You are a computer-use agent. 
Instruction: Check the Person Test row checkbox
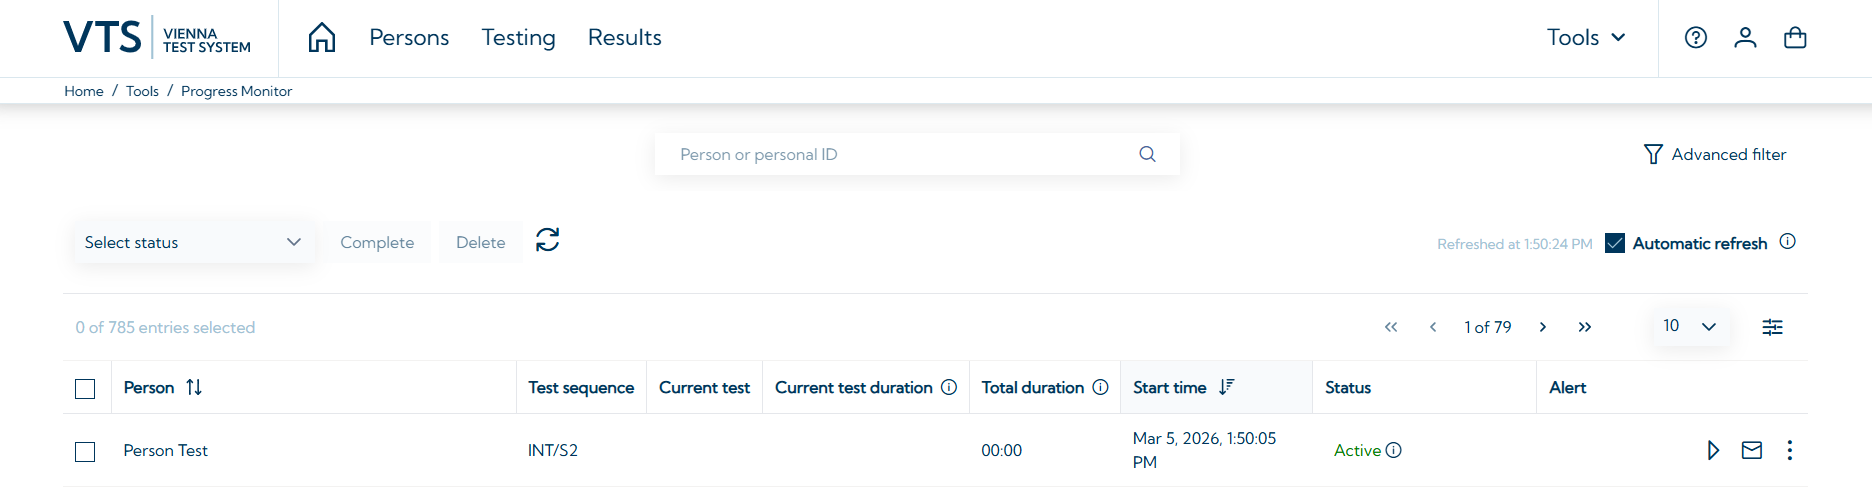click(85, 451)
